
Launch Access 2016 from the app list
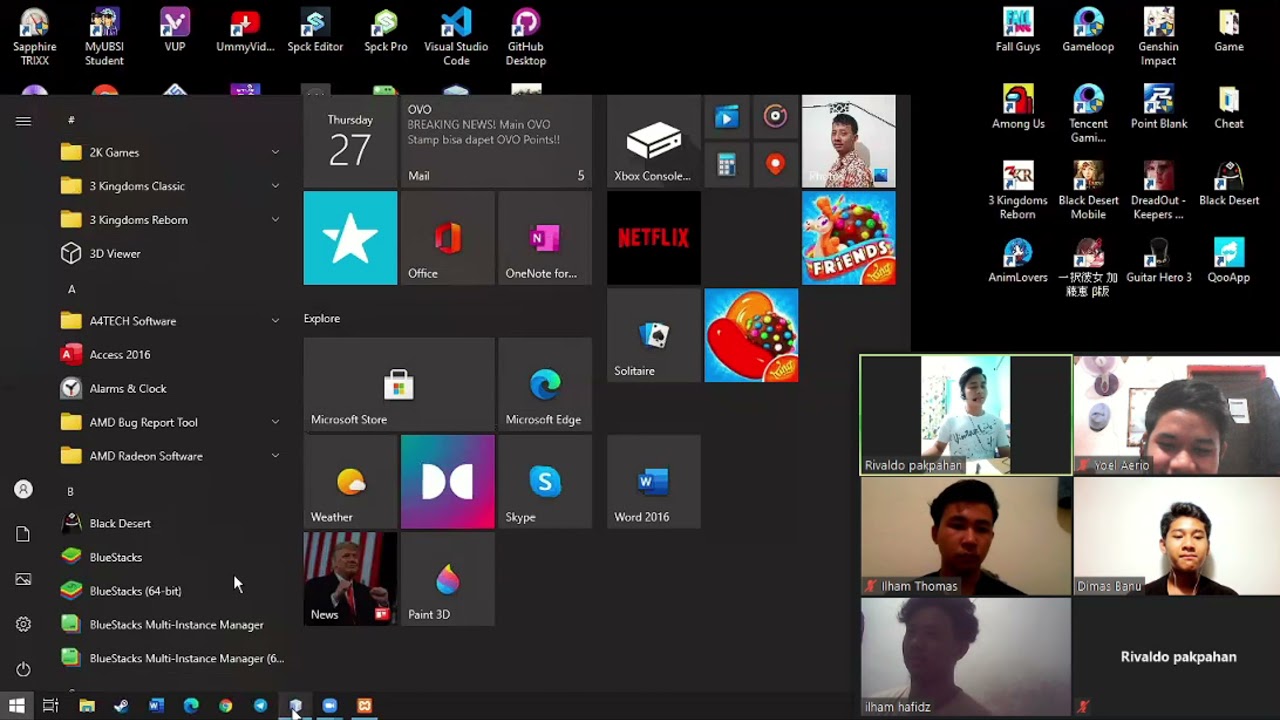(170, 355)
